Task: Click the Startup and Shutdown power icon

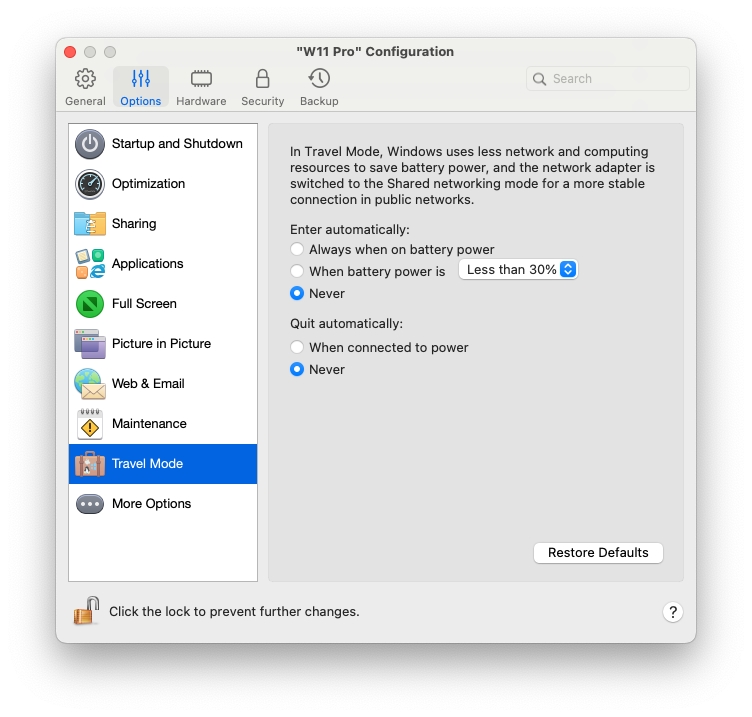Action: click(x=90, y=144)
